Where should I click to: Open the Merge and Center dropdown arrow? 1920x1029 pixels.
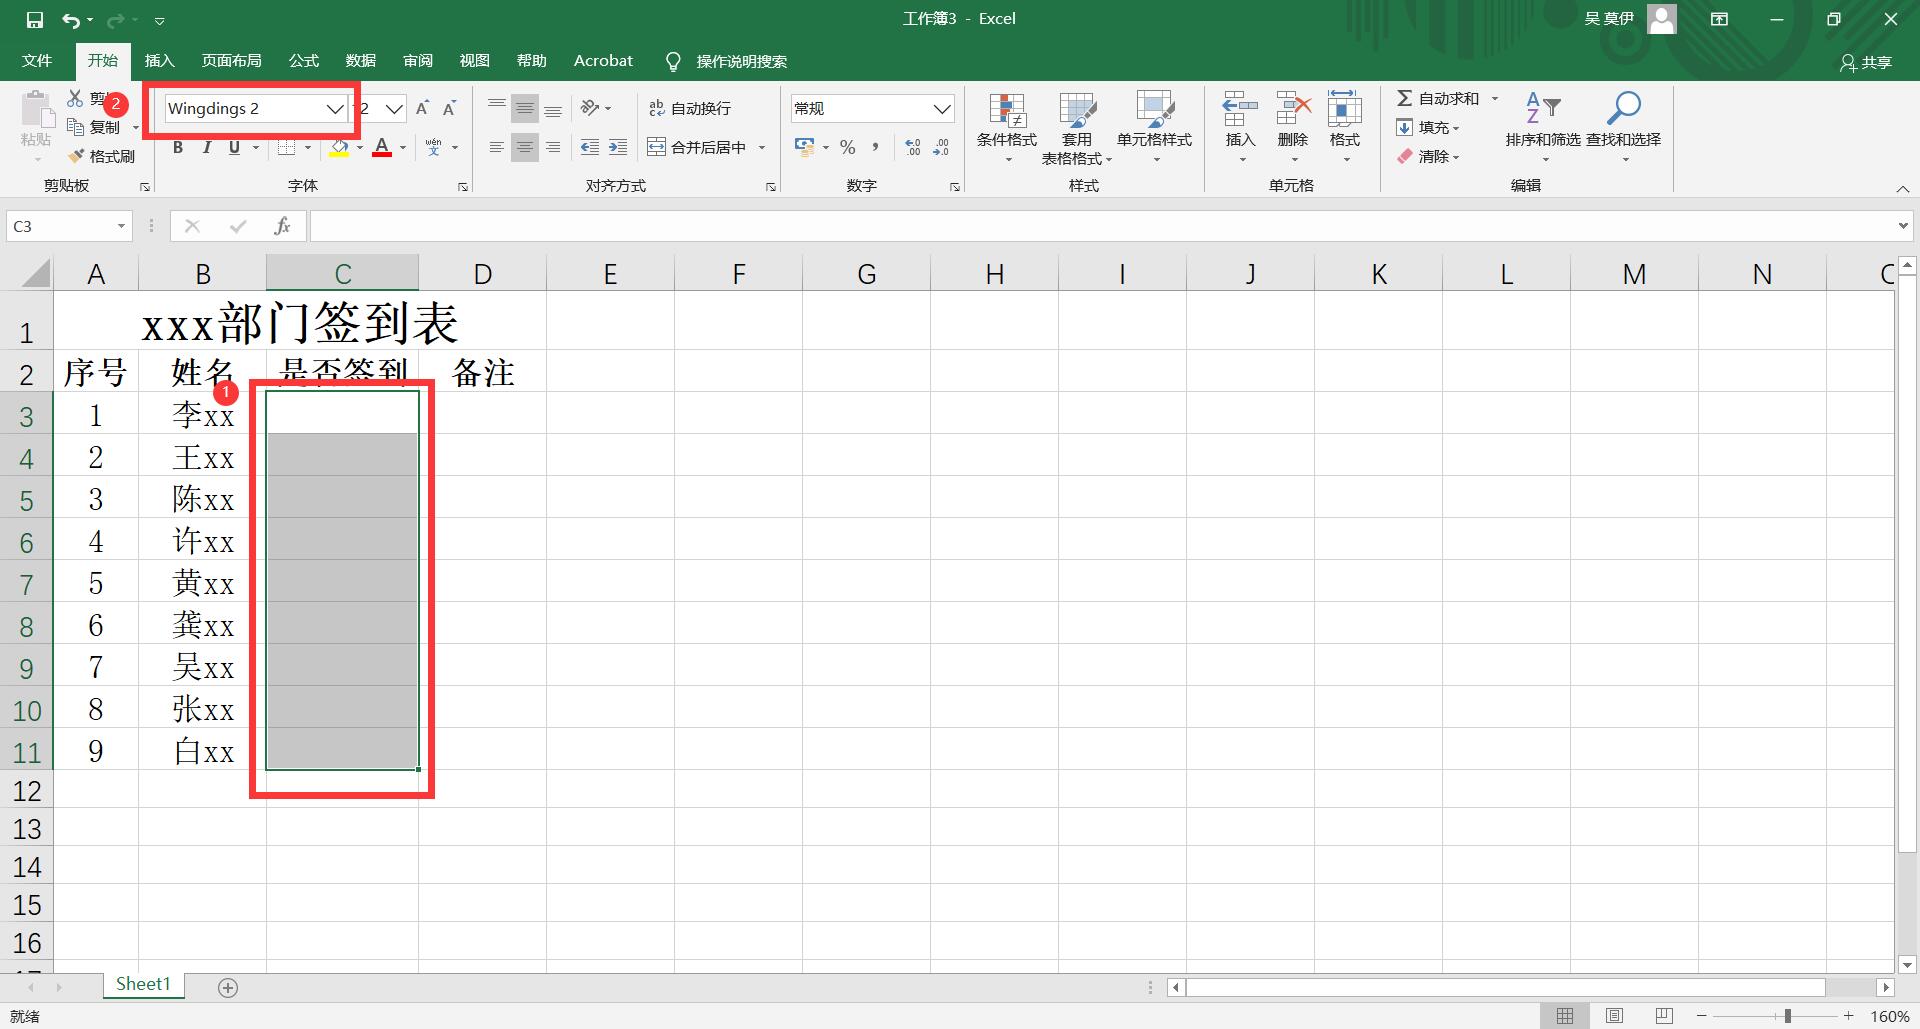[762, 148]
